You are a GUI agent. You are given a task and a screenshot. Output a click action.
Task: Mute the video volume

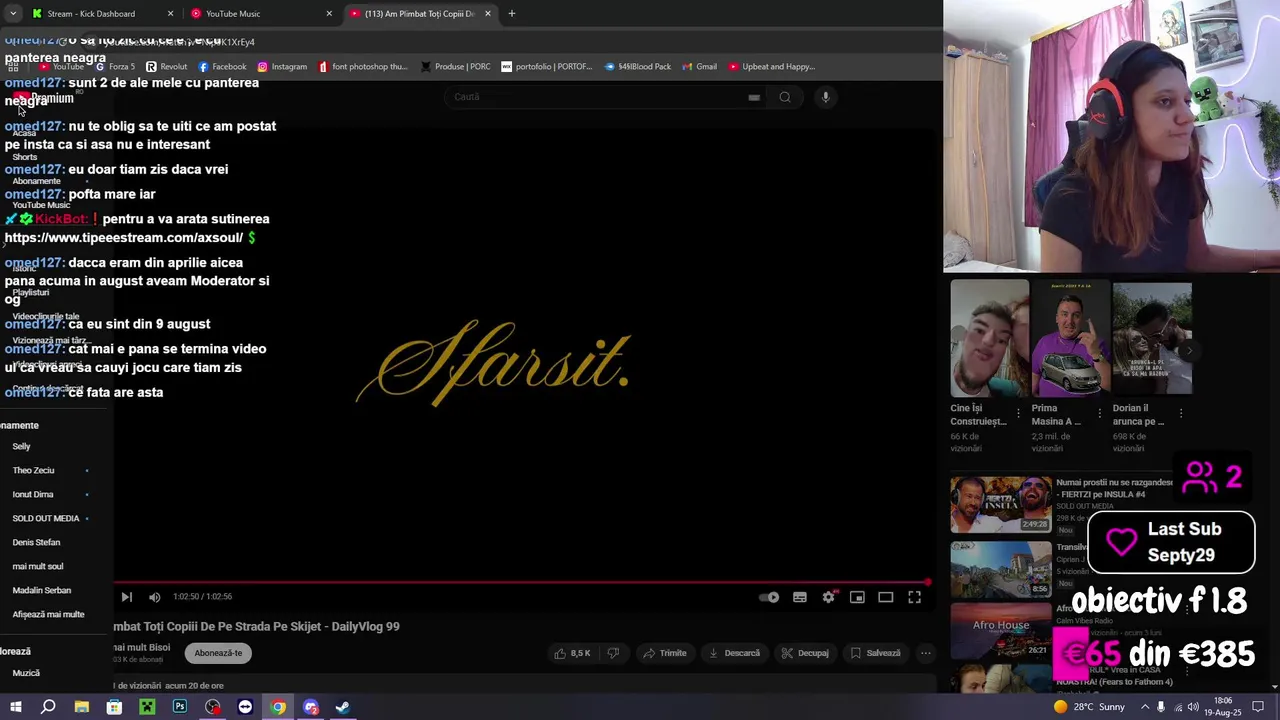[x=154, y=597]
